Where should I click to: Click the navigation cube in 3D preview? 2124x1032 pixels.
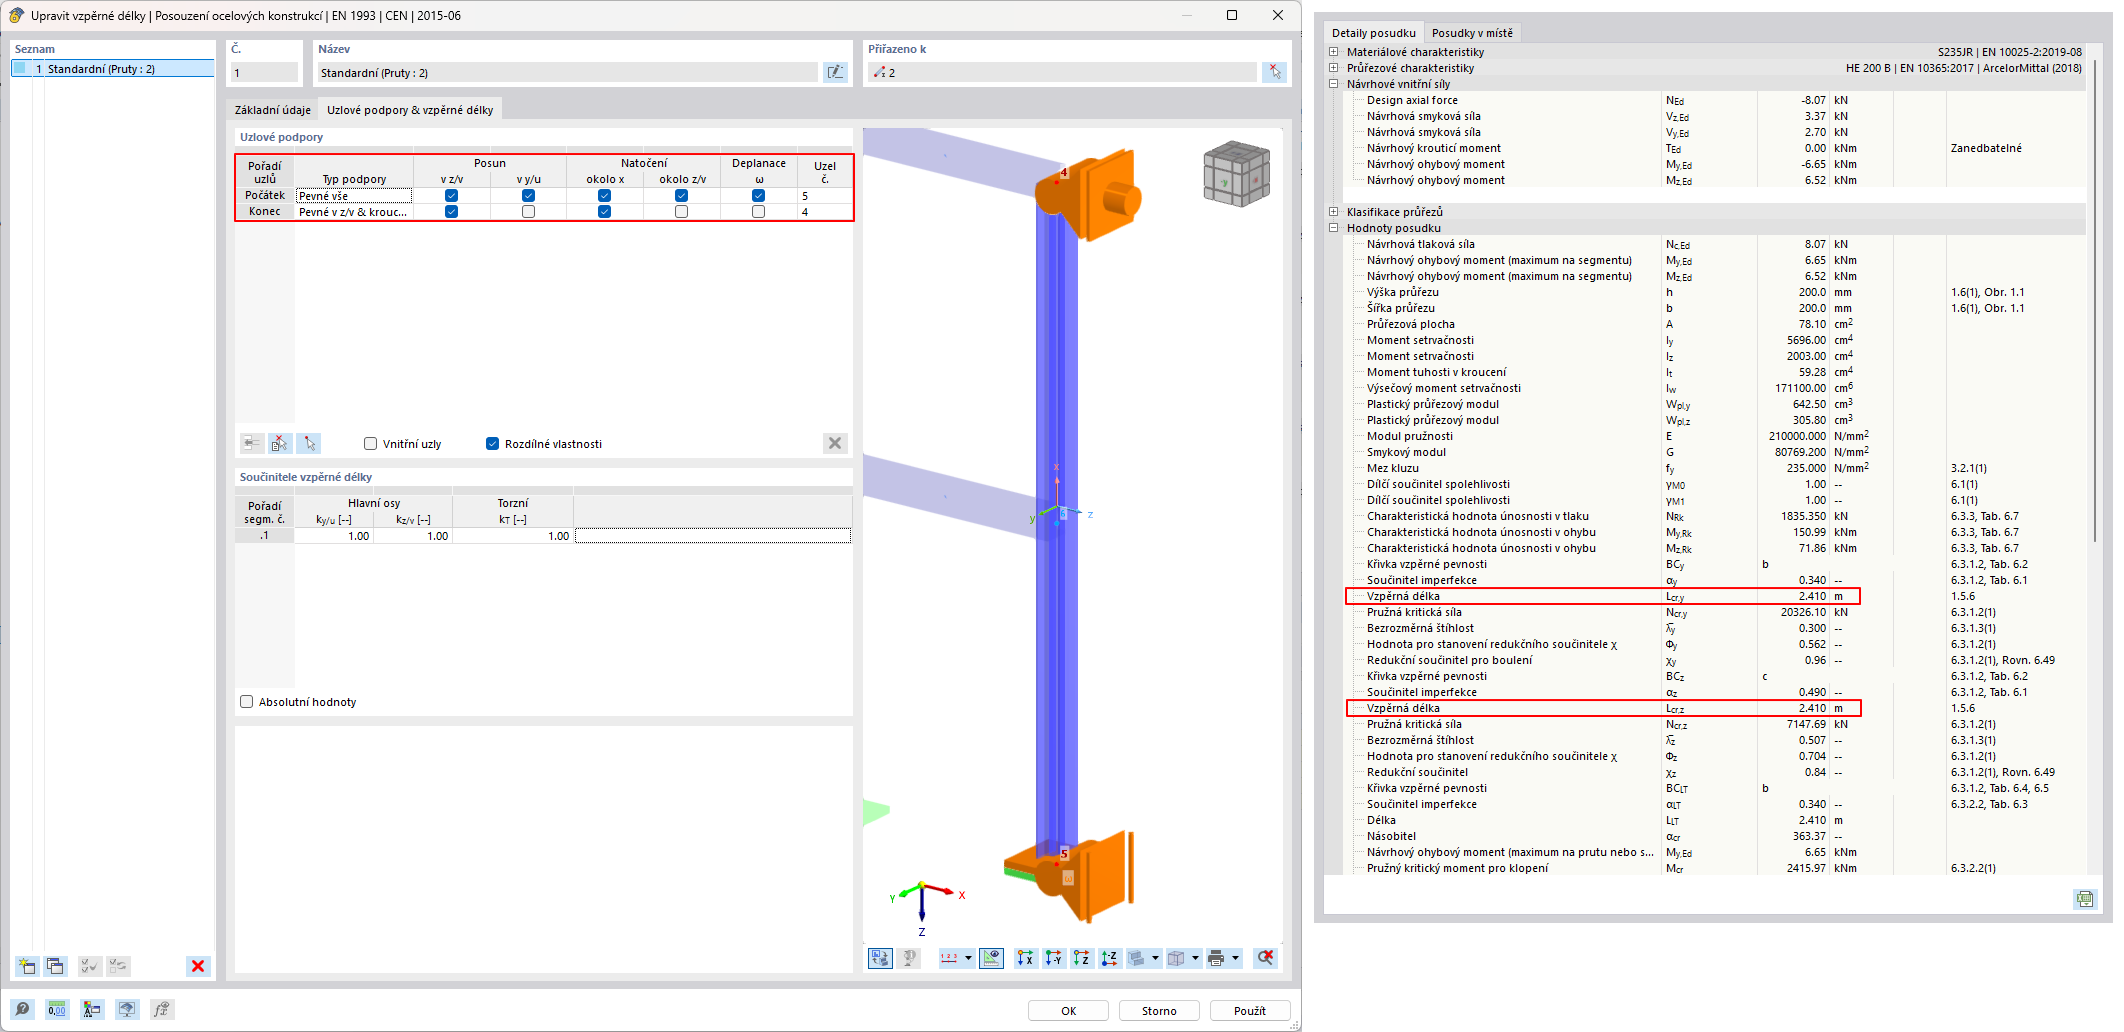point(1236,174)
